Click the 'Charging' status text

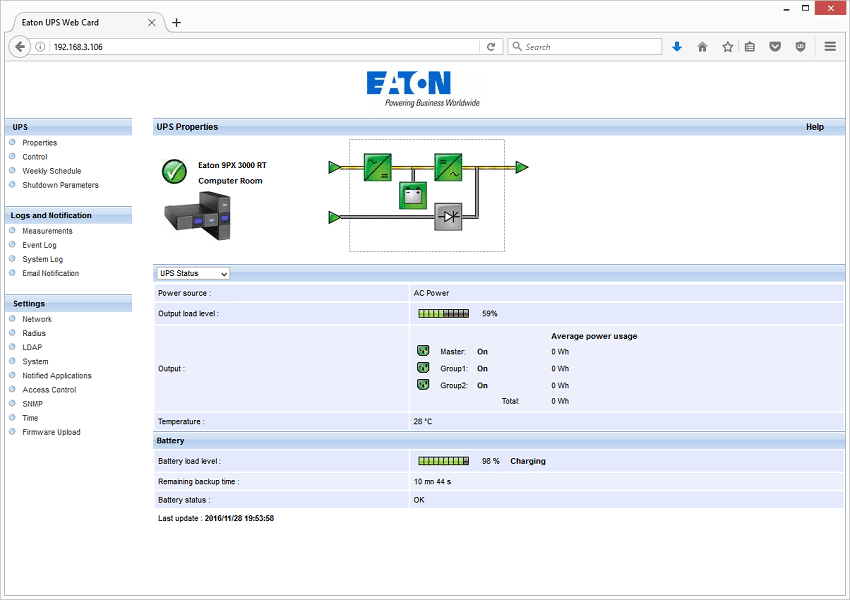coord(527,461)
